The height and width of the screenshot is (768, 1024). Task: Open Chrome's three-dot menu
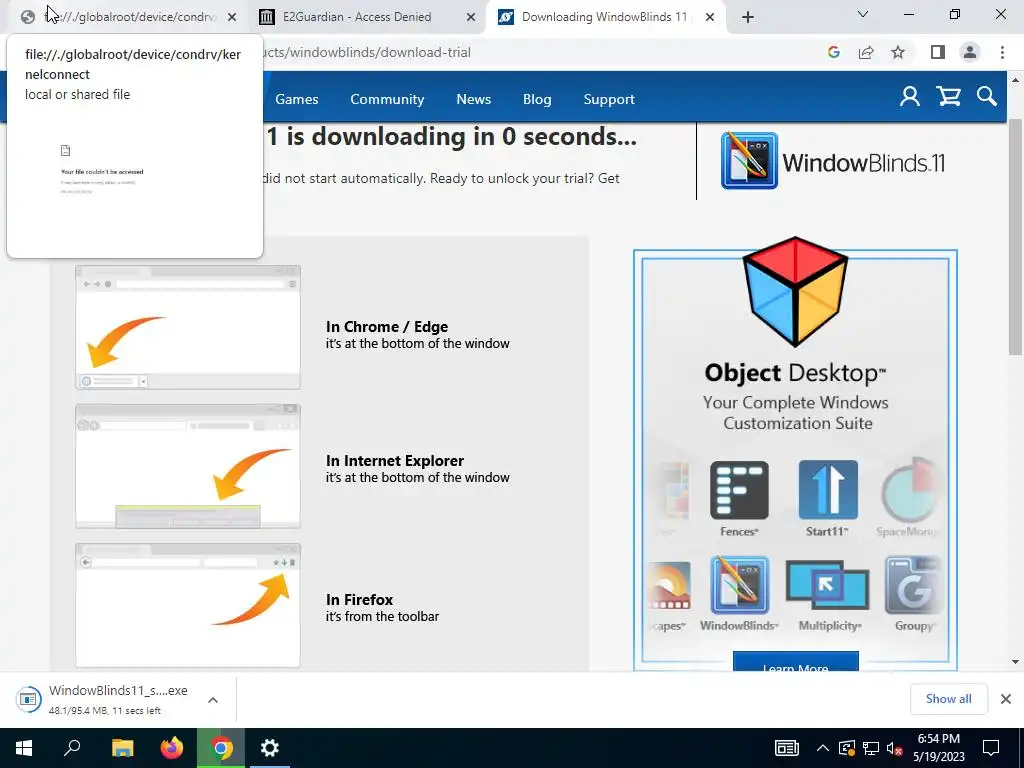(1002, 52)
